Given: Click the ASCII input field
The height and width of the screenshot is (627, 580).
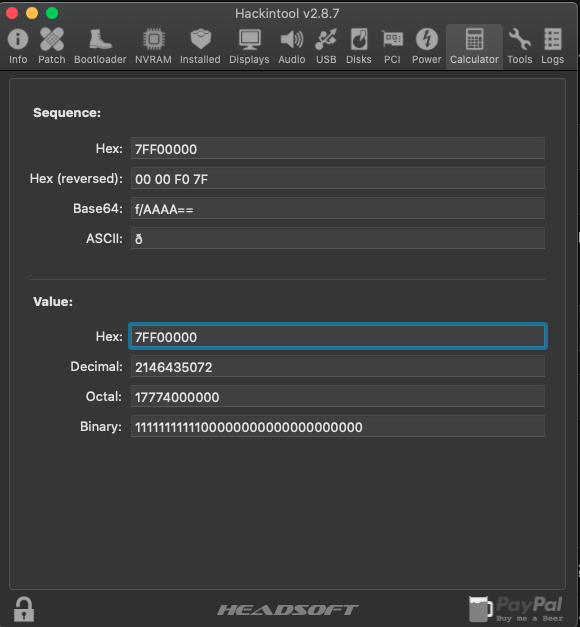Looking at the screenshot, I should [338, 238].
